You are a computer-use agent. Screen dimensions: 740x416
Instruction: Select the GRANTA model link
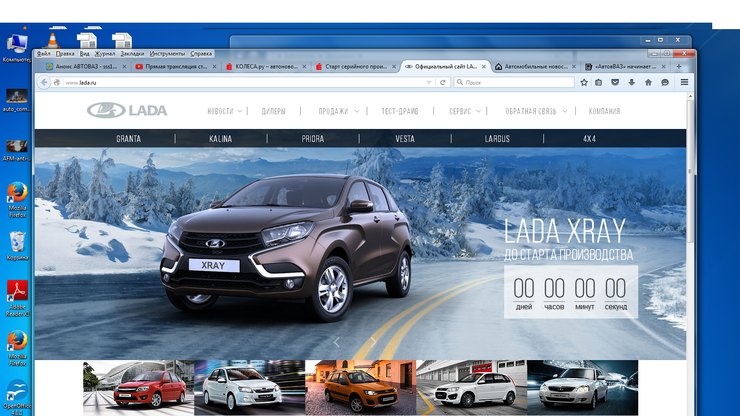point(128,139)
